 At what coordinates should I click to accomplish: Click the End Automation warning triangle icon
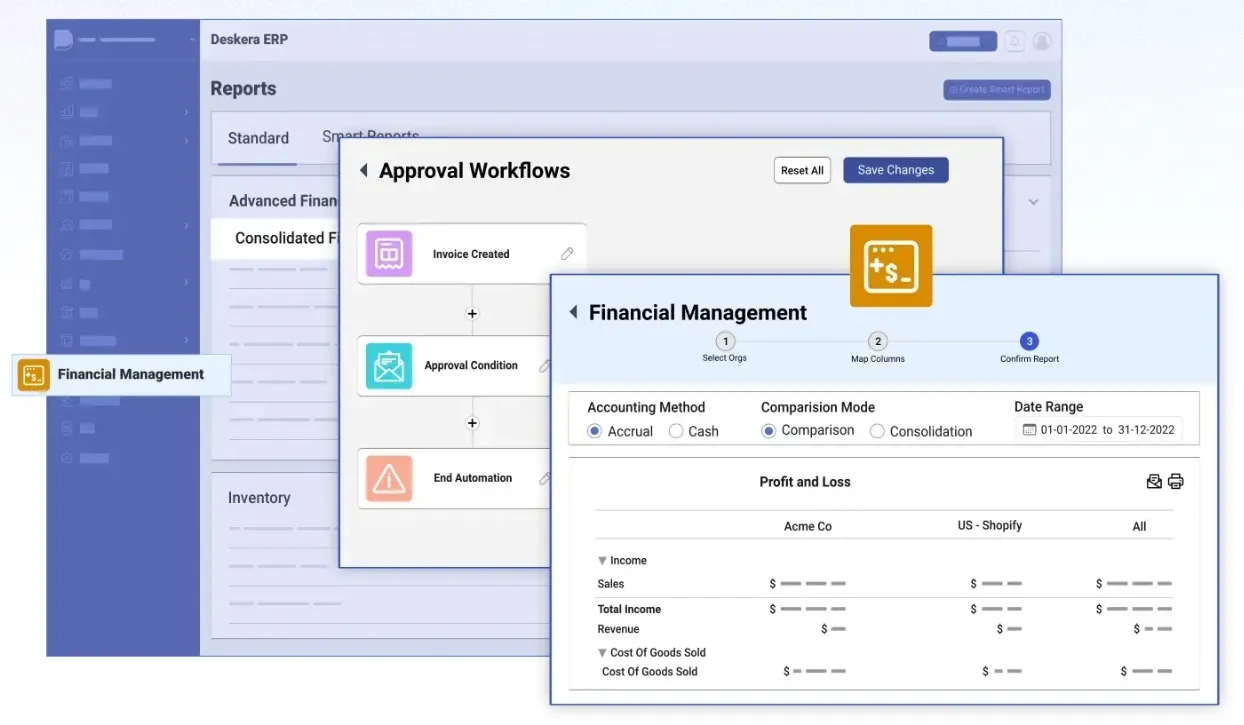pyautogui.click(x=389, y=478)
